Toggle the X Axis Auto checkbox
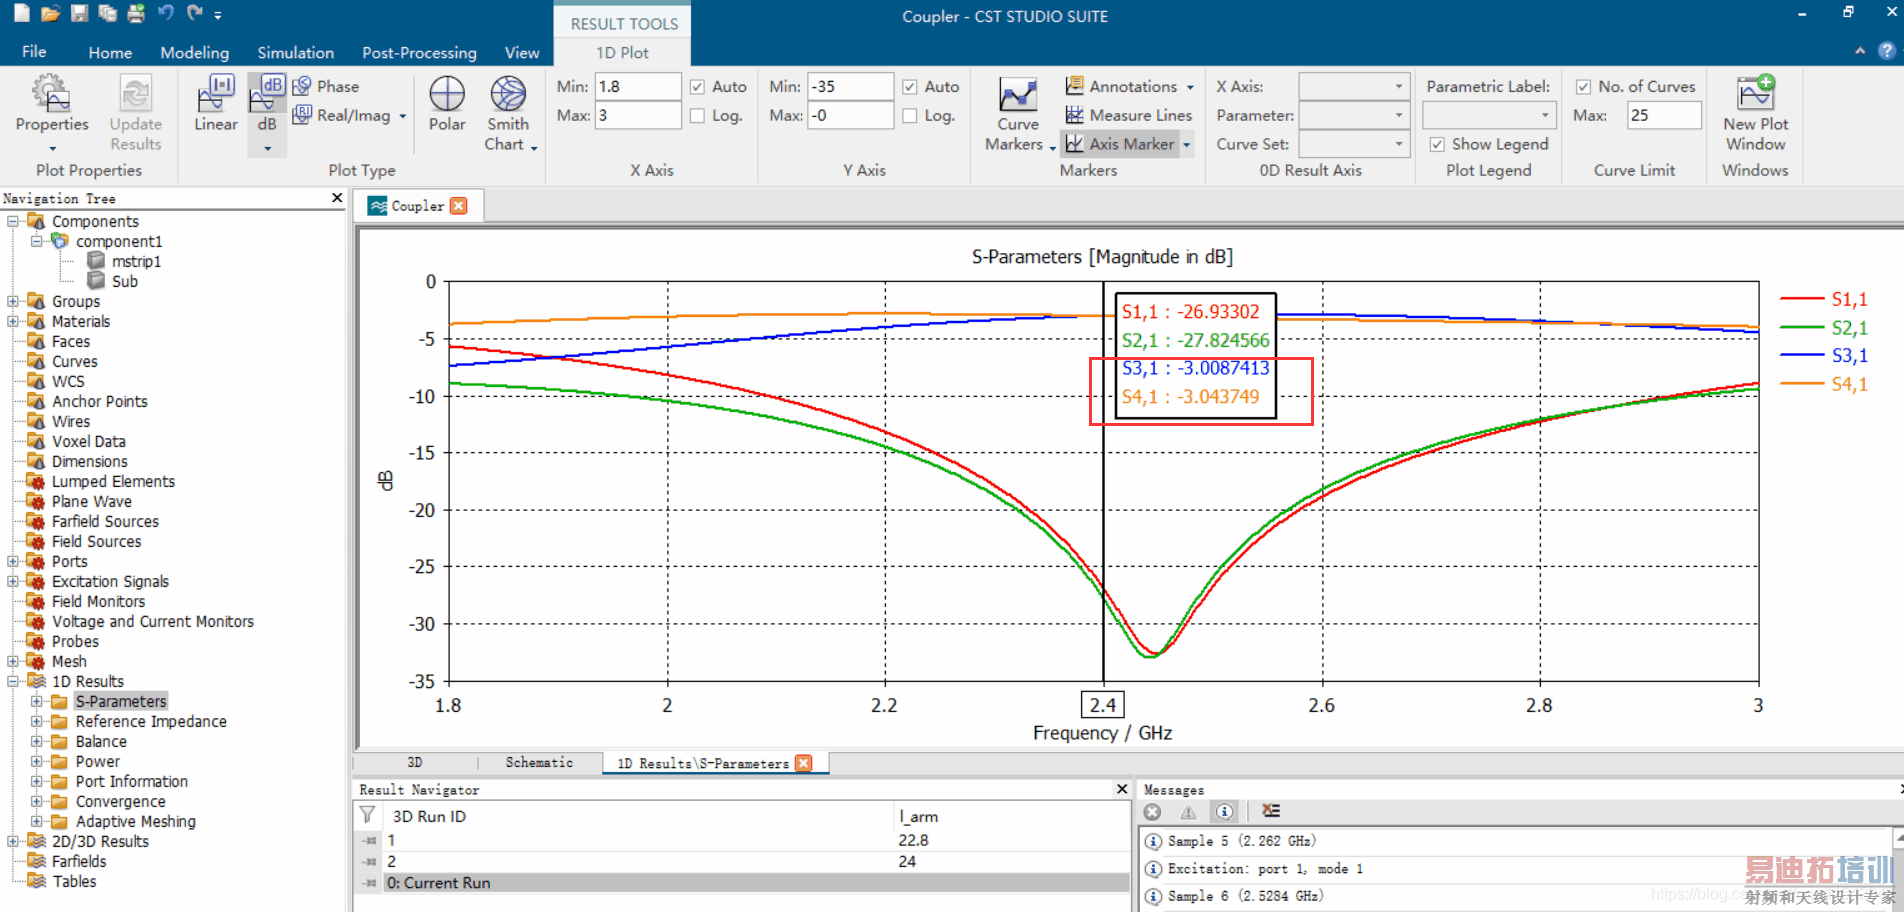This screenshot has width=1904, height=912. pyautogui.click(x=698, y=87)
